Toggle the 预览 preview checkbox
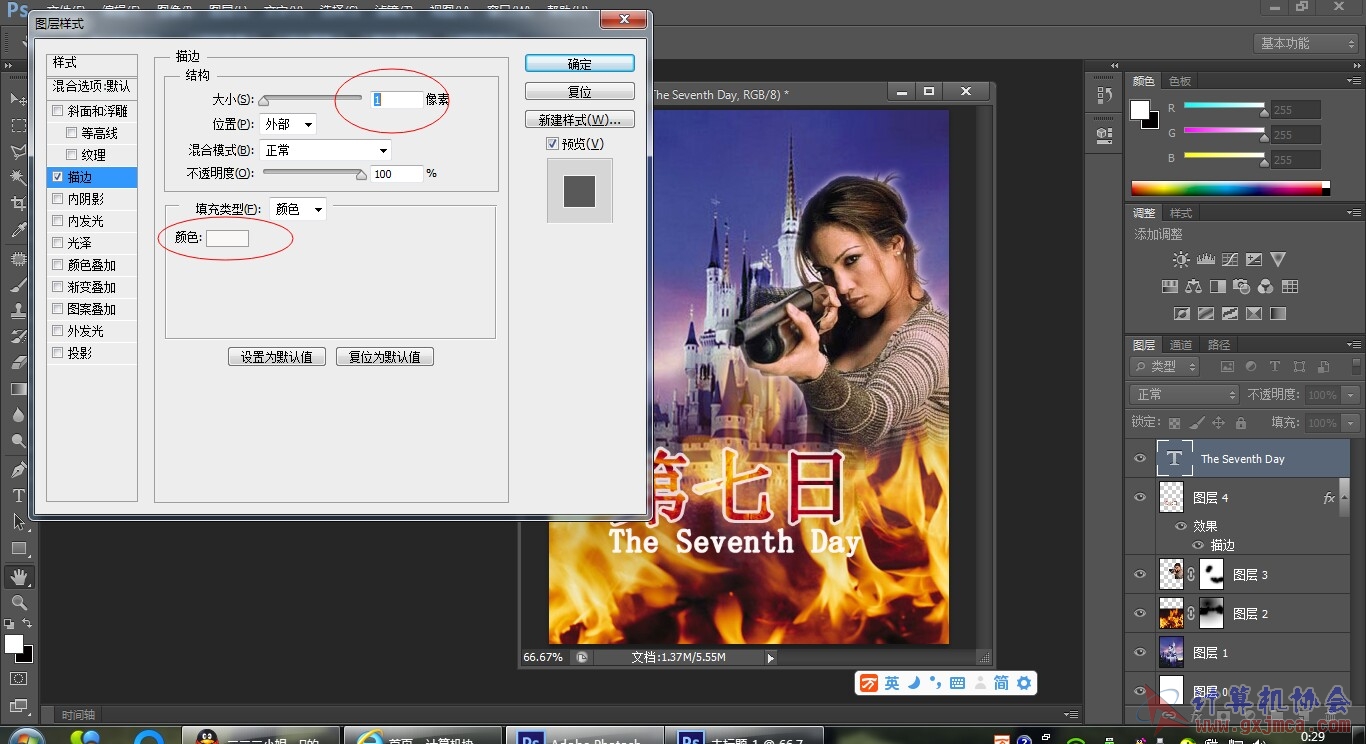 pyautogui.click(x=552, y=144)
